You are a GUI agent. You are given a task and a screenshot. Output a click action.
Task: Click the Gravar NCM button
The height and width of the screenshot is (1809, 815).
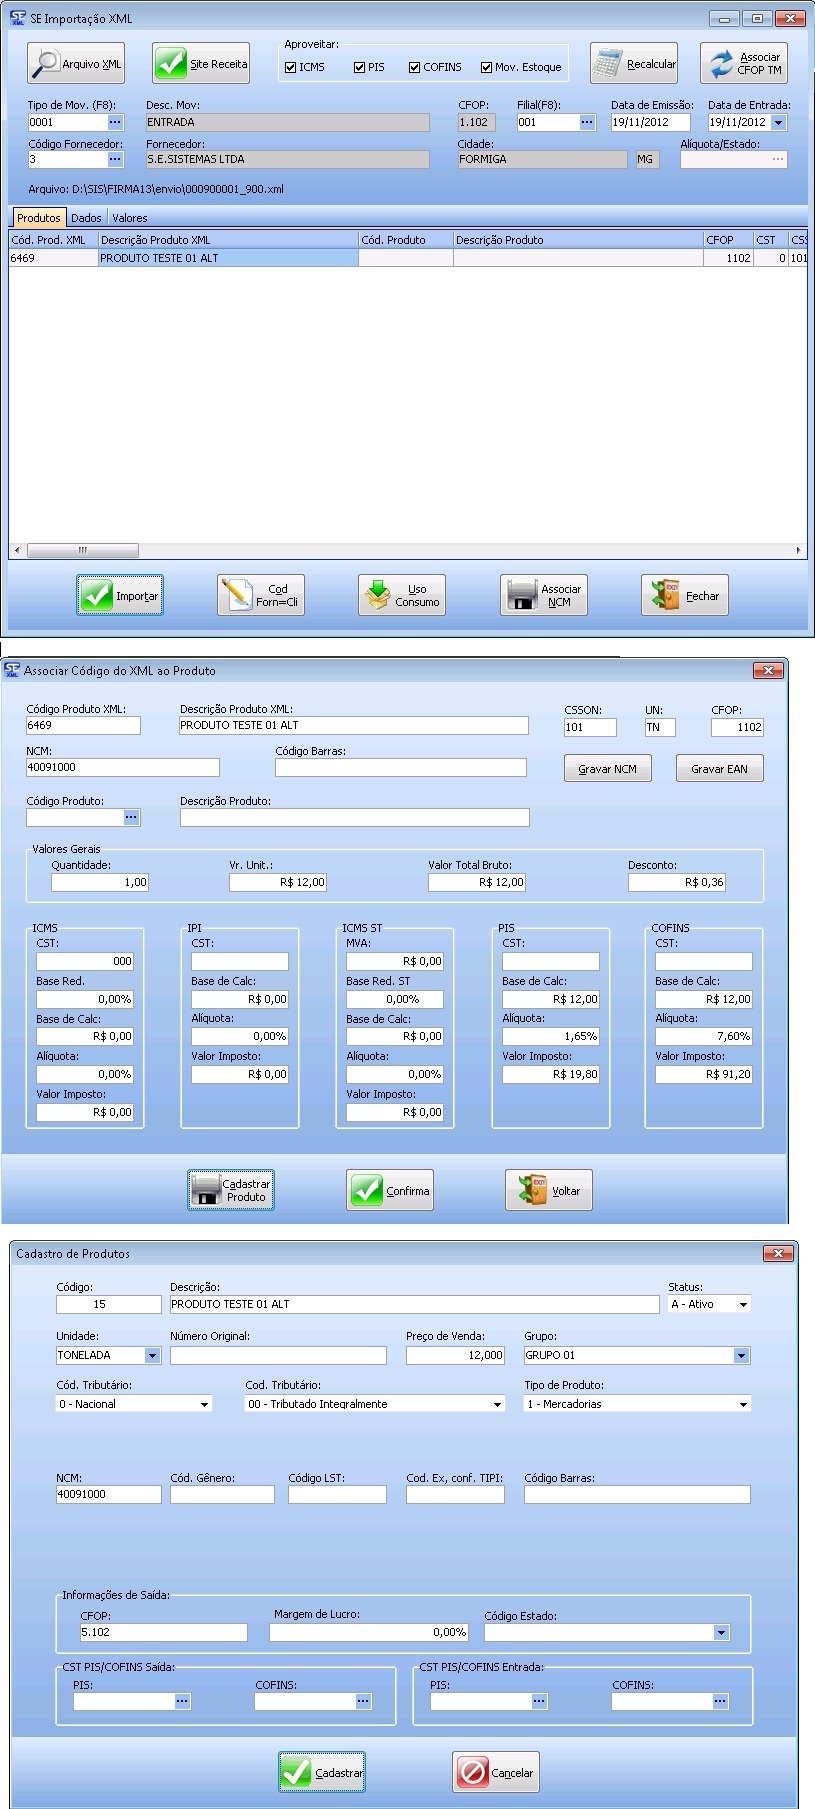(607, 769)
